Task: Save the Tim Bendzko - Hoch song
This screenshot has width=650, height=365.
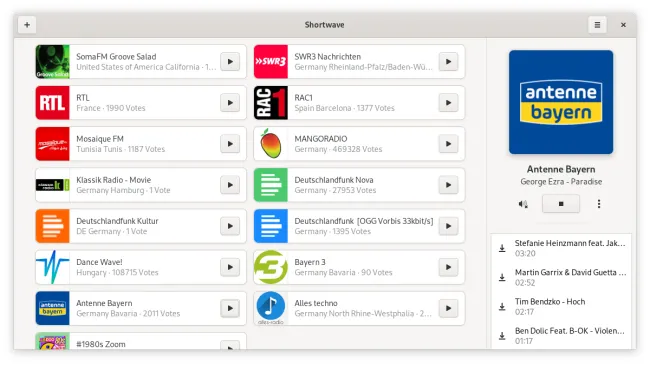Action: click(x=502, y=307)
